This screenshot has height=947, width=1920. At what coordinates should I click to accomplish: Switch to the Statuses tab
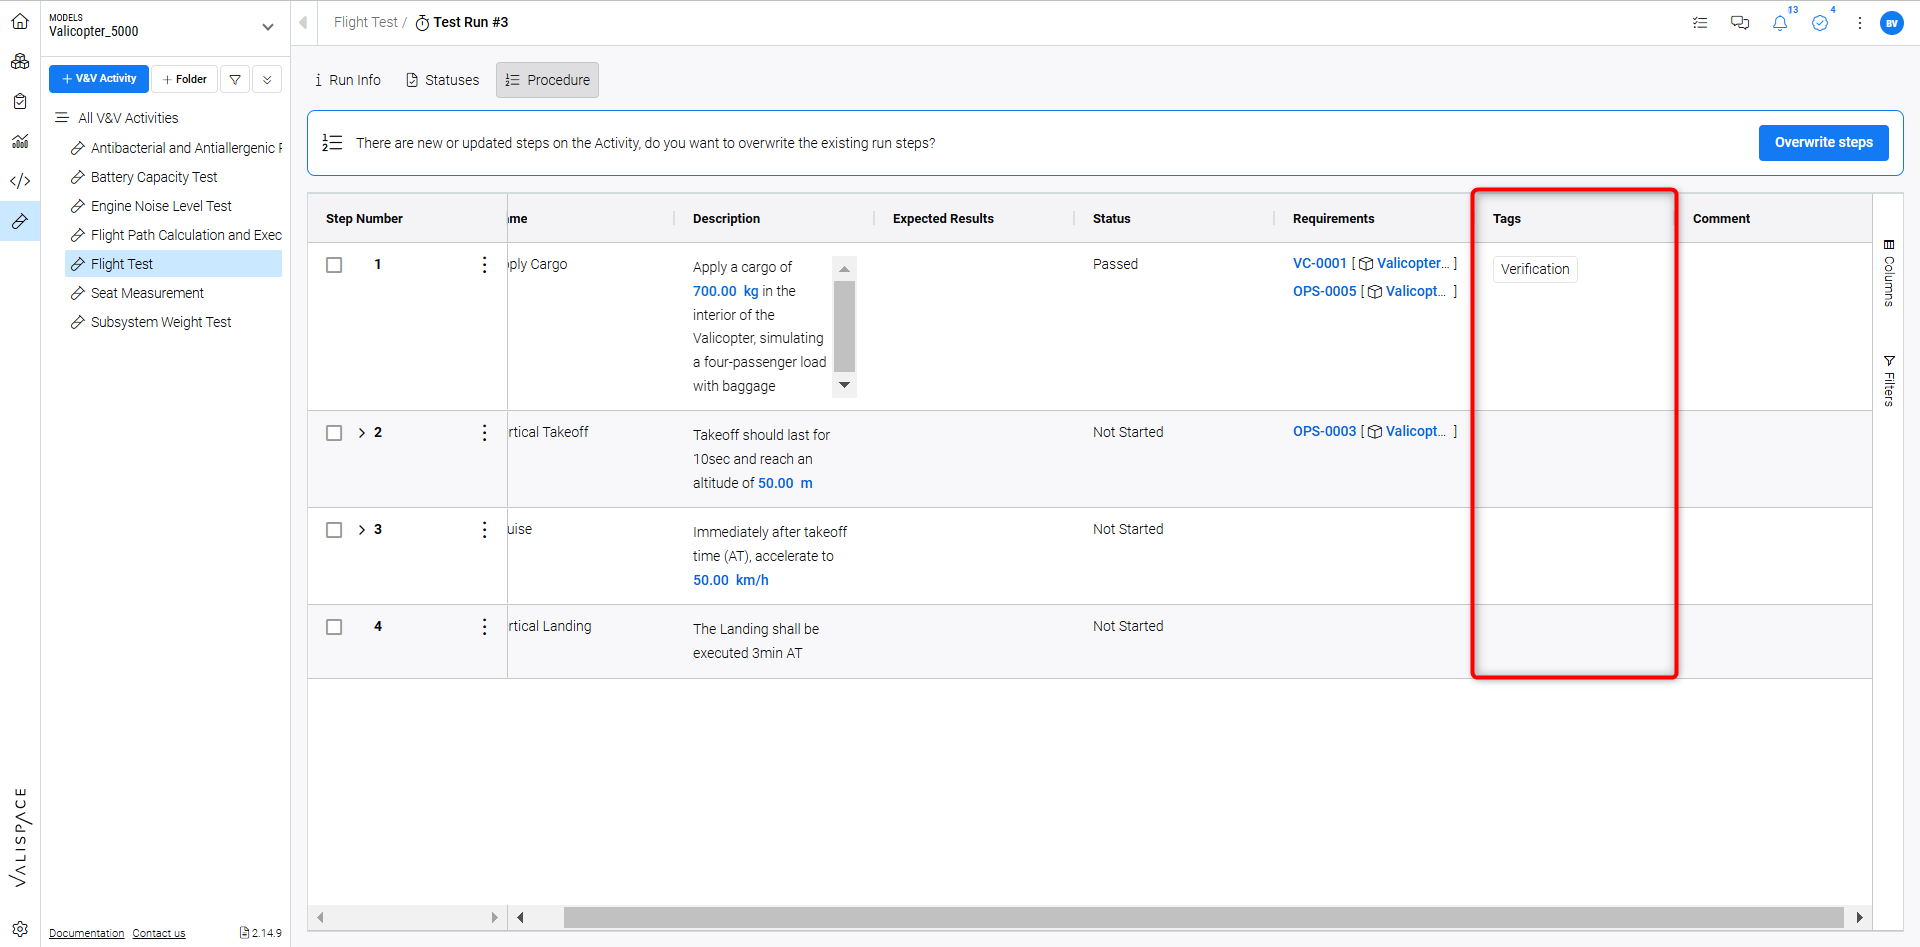(442, 80)
